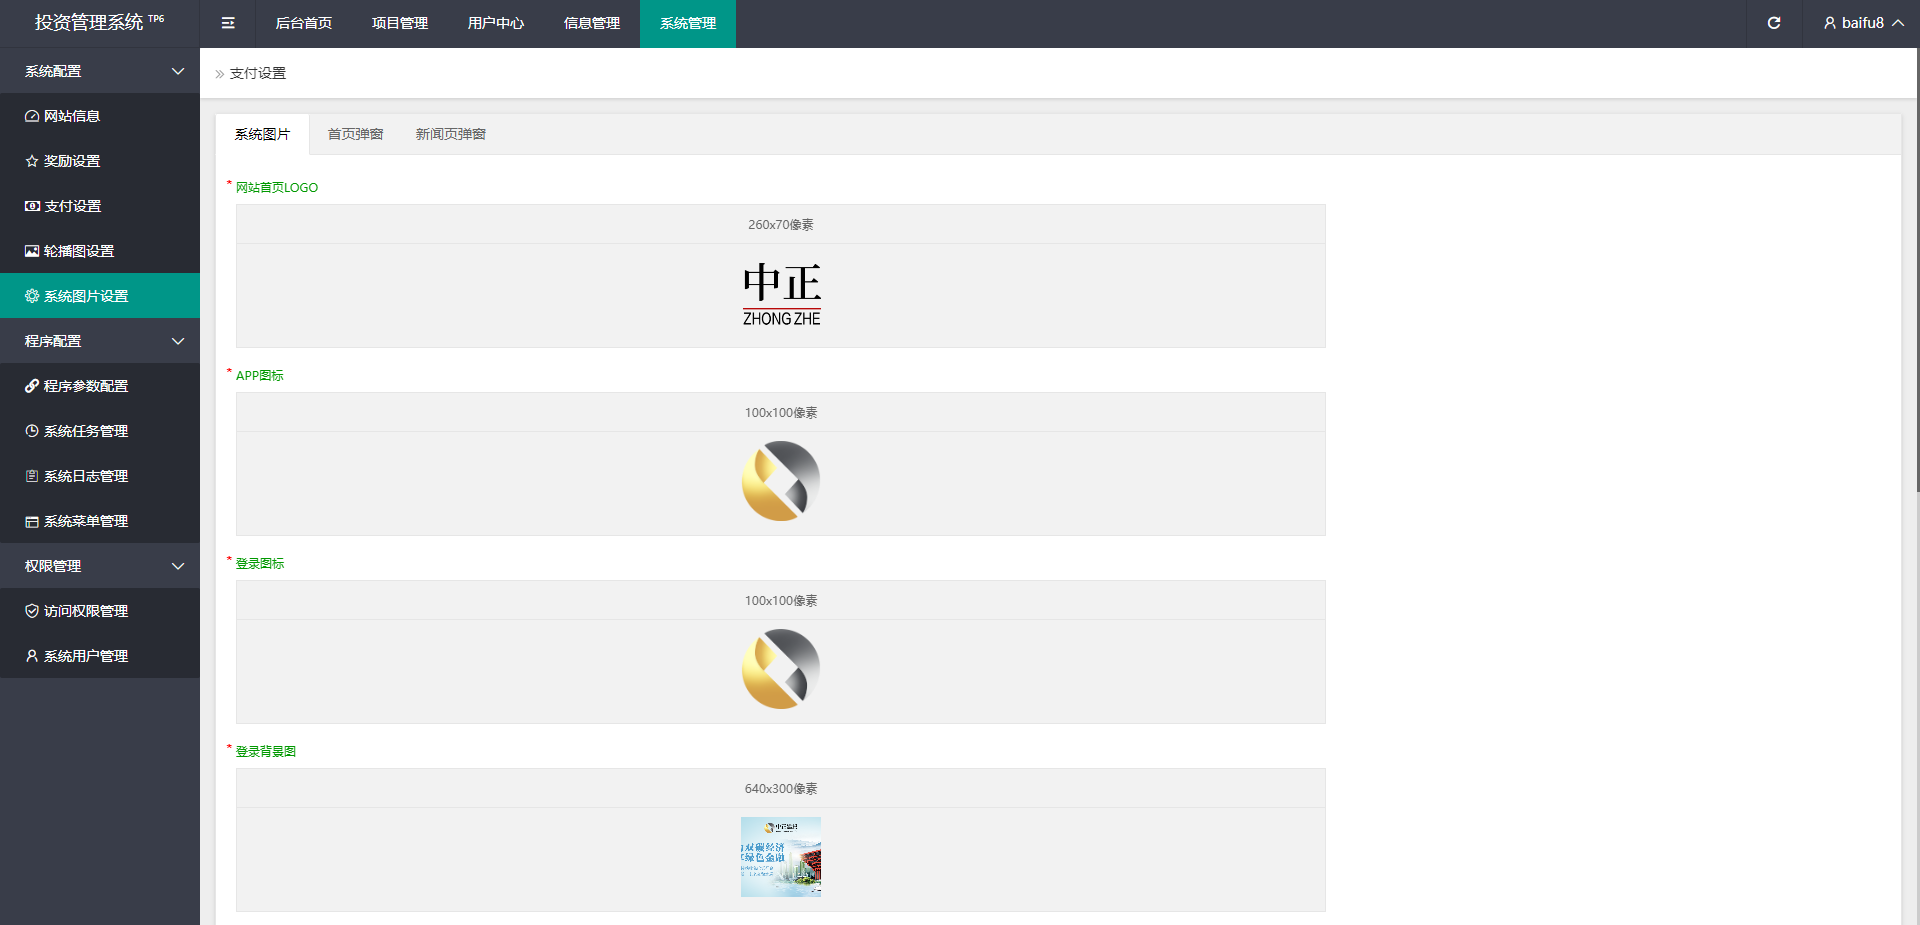
Task: Click the login background image thumbnail
Action: [781, 857]
